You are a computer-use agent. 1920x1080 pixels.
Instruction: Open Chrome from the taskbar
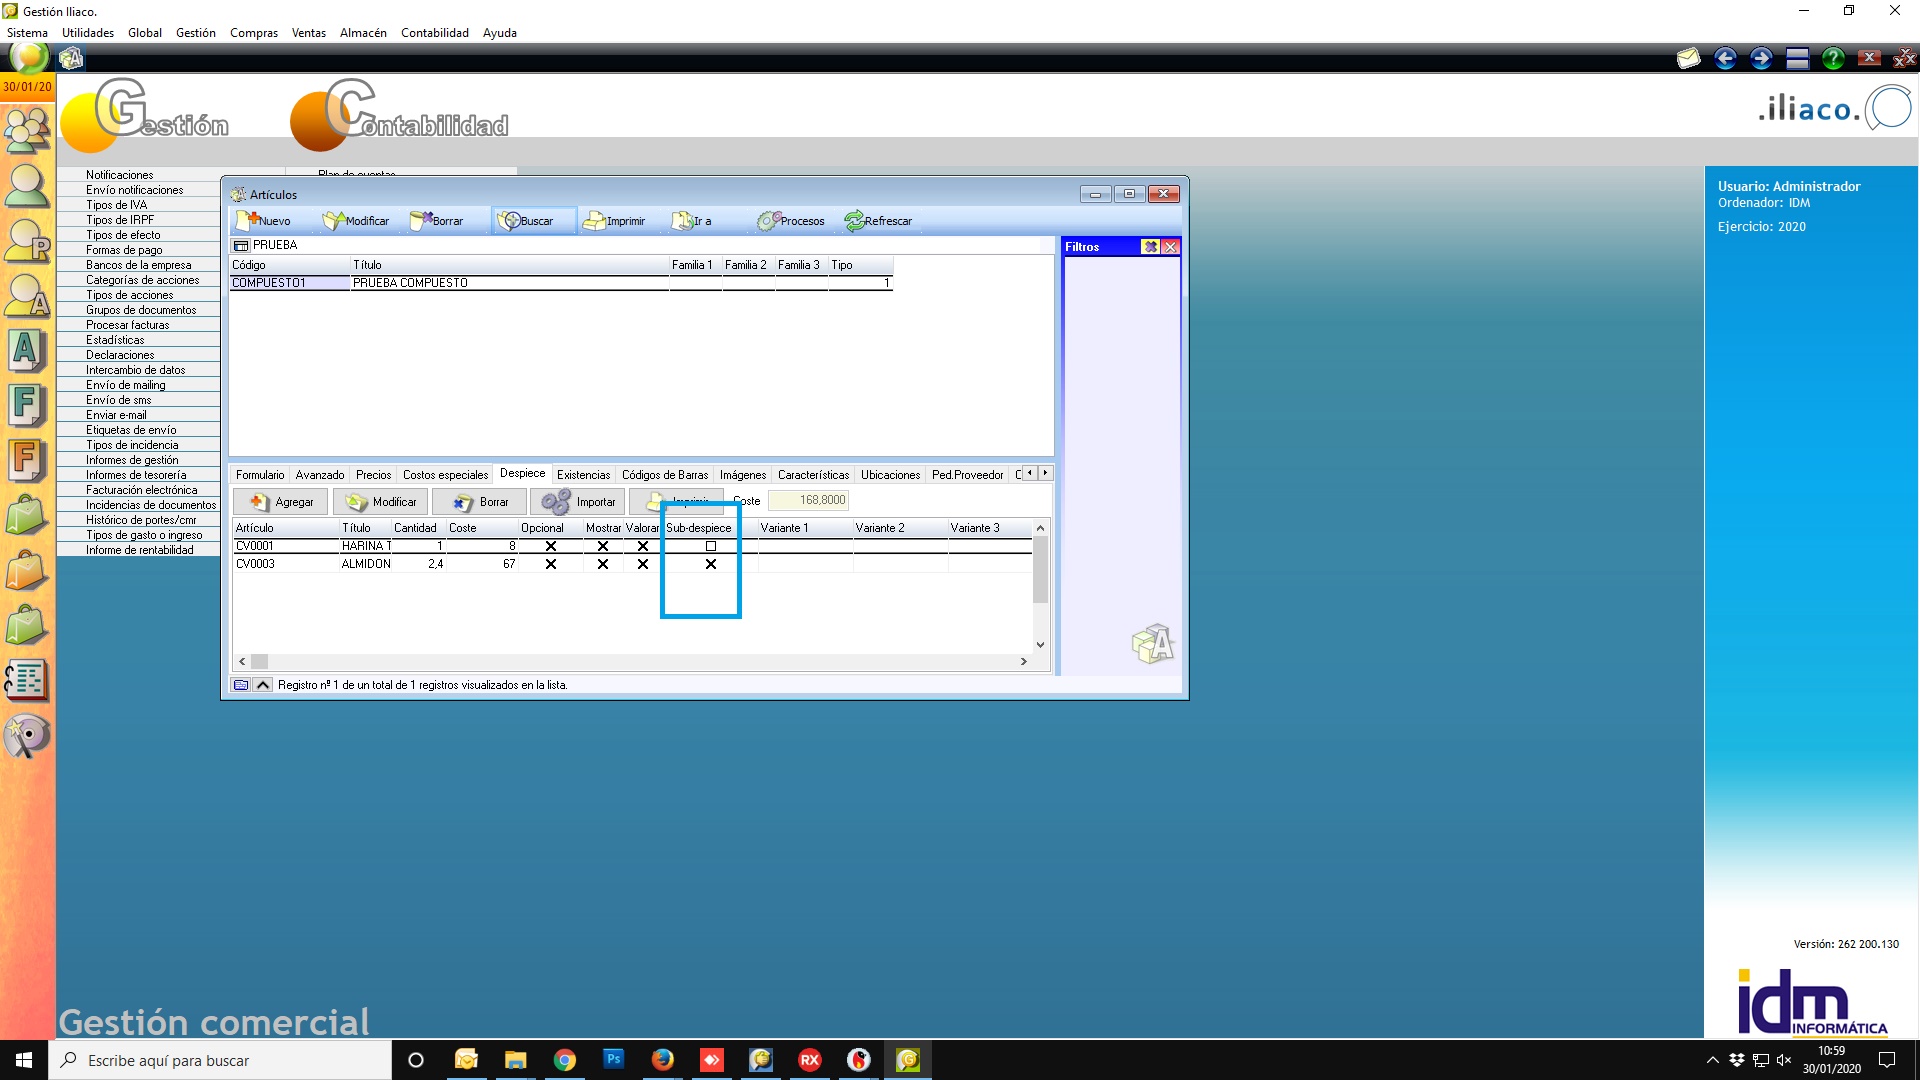coord(565,1060)
